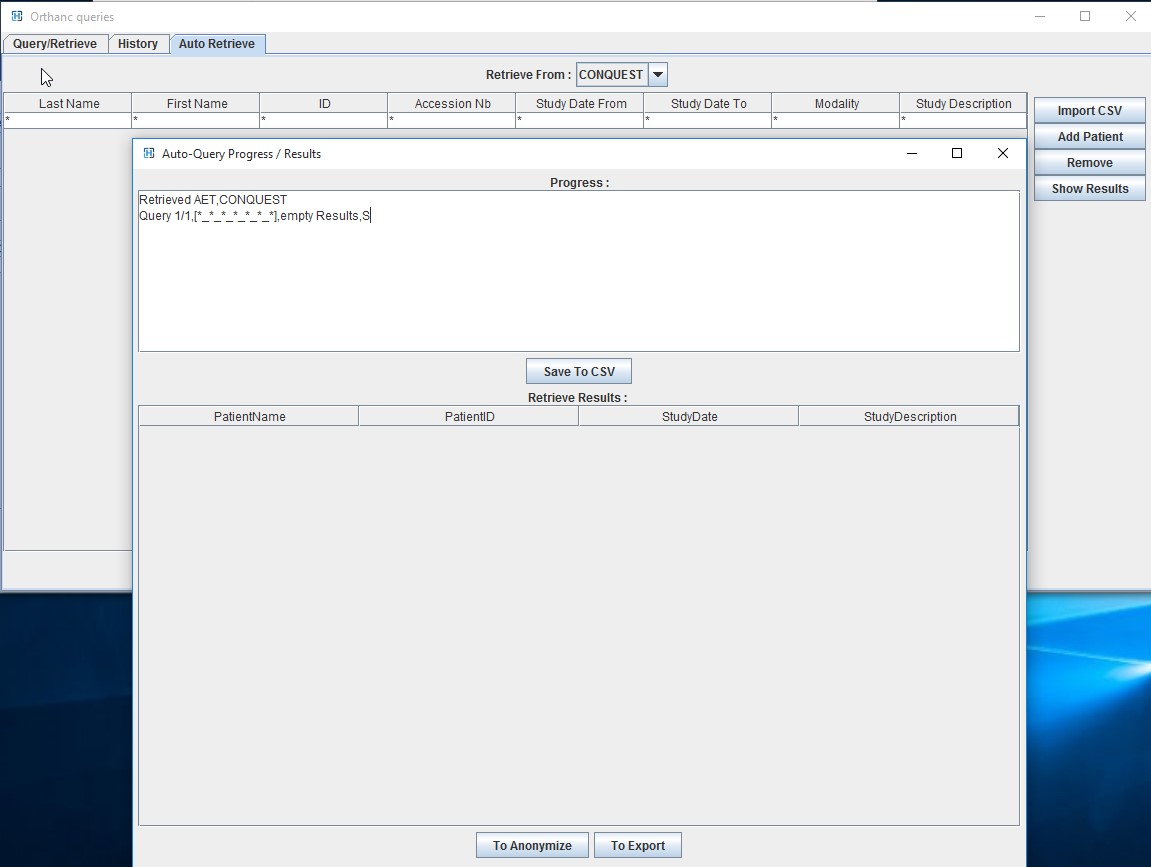Click the Import CSV button

pyautogui.click(x=1089, y=110)
